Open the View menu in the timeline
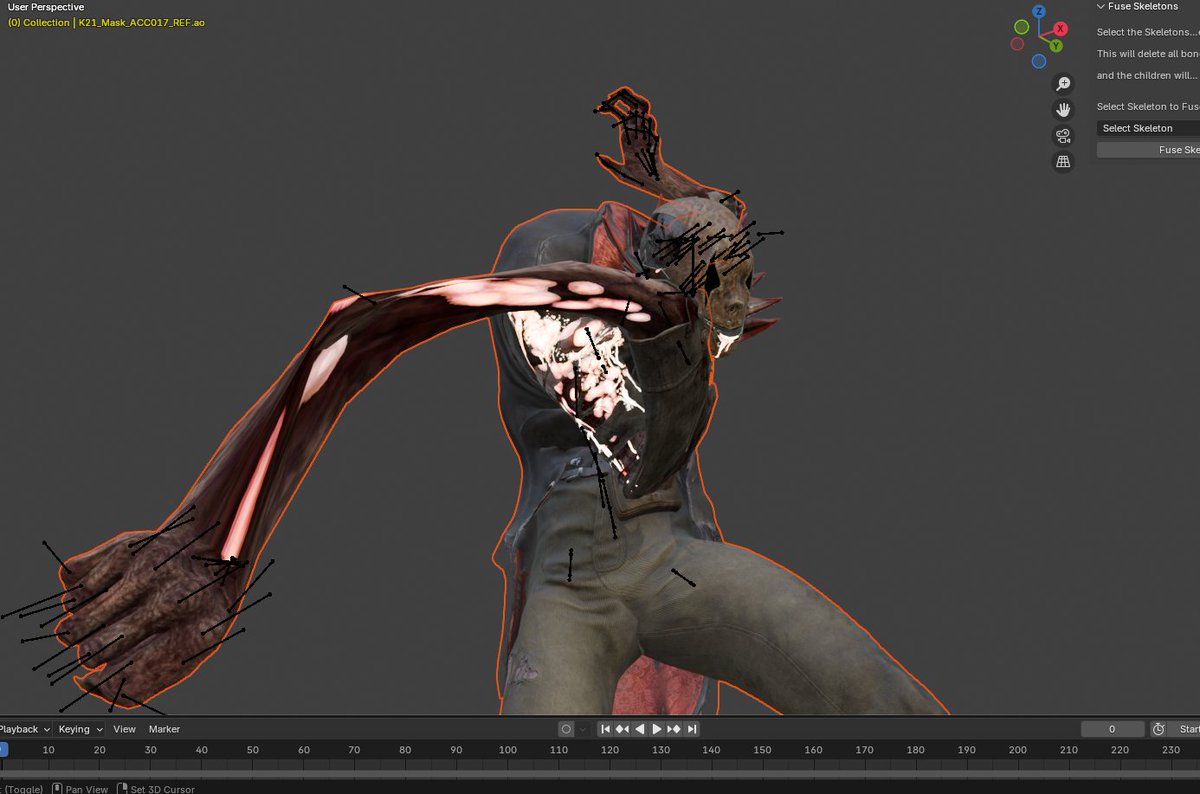The image size is (1200, 794). click(124, 730)
